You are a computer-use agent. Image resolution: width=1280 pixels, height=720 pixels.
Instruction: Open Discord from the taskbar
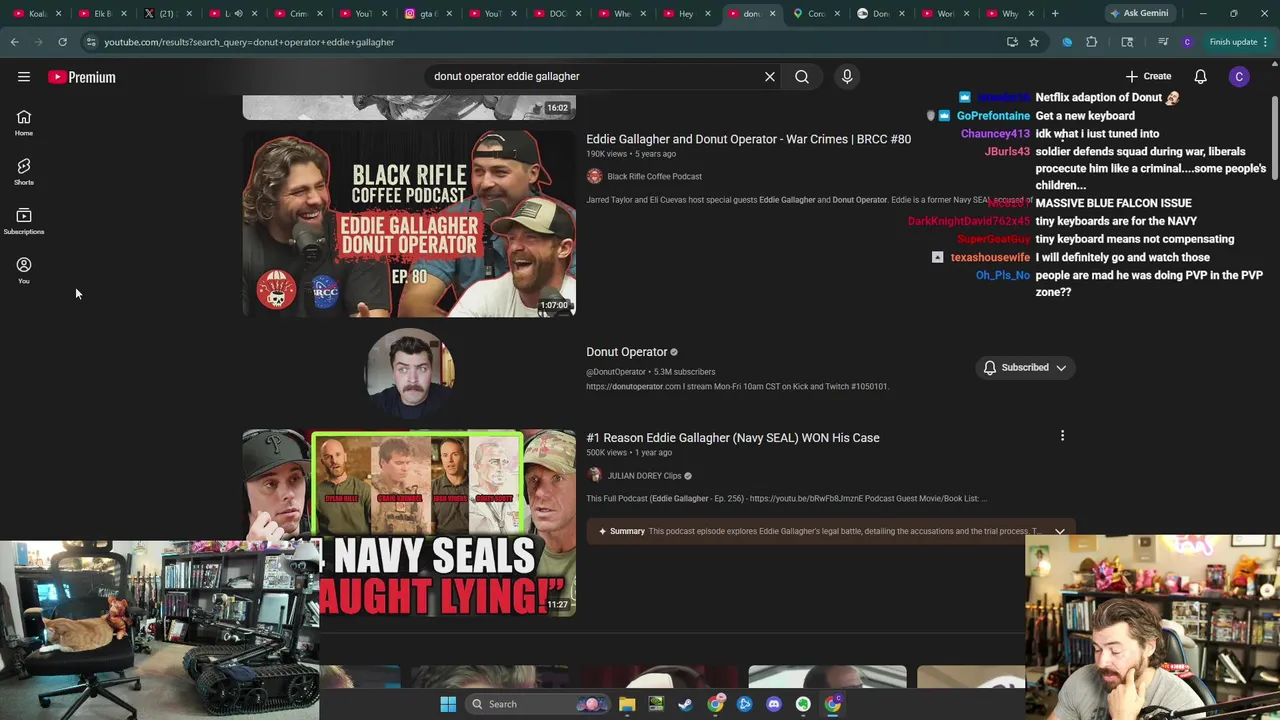coord(773,704)
